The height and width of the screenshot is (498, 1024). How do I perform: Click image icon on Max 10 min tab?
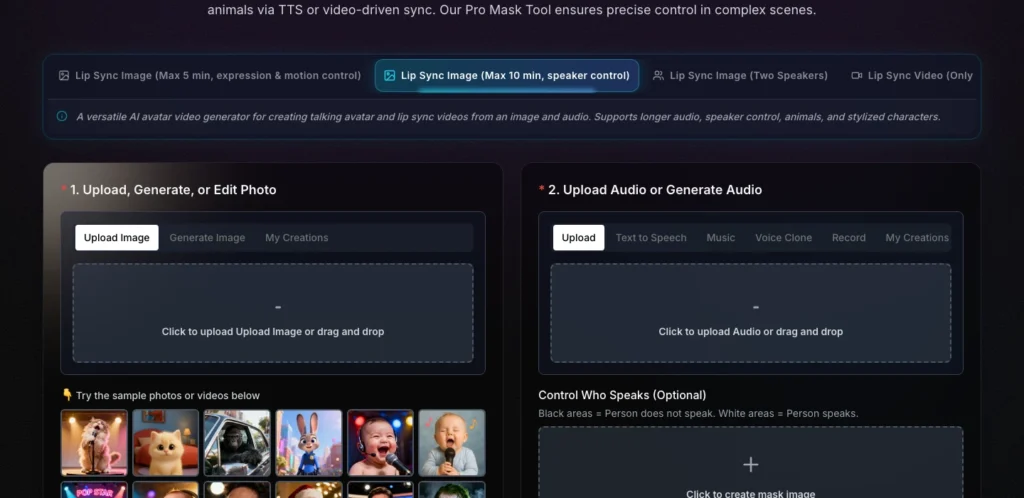389,76
